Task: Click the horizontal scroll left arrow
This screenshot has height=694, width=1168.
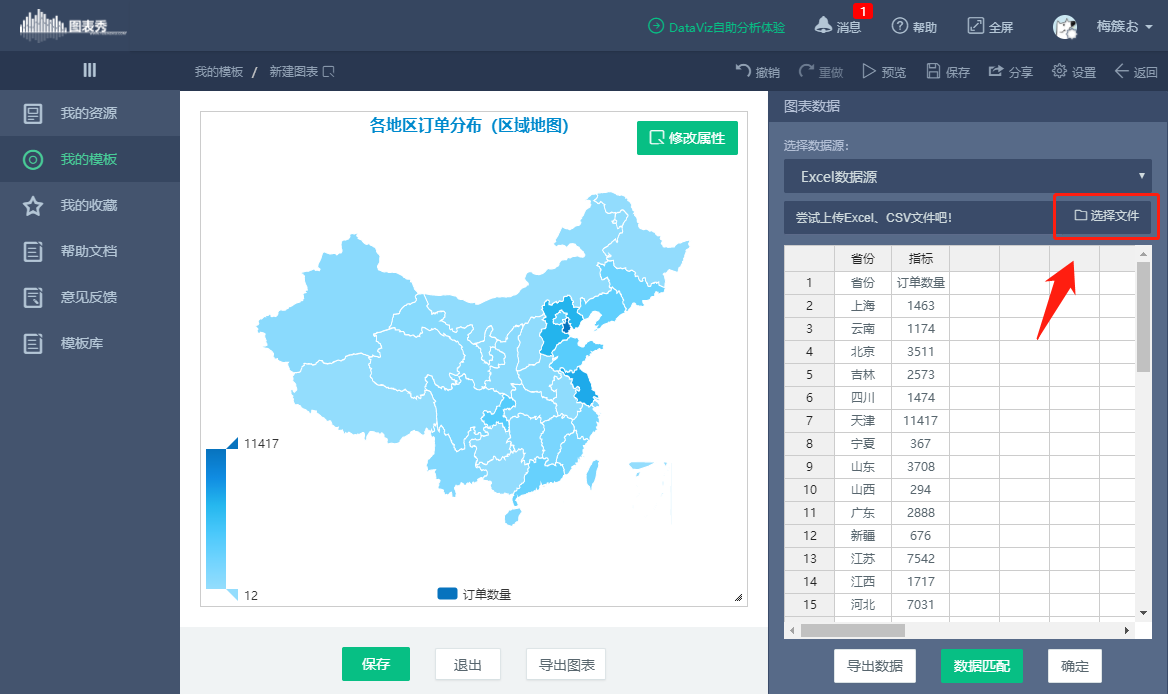Action: click(792, 631)
